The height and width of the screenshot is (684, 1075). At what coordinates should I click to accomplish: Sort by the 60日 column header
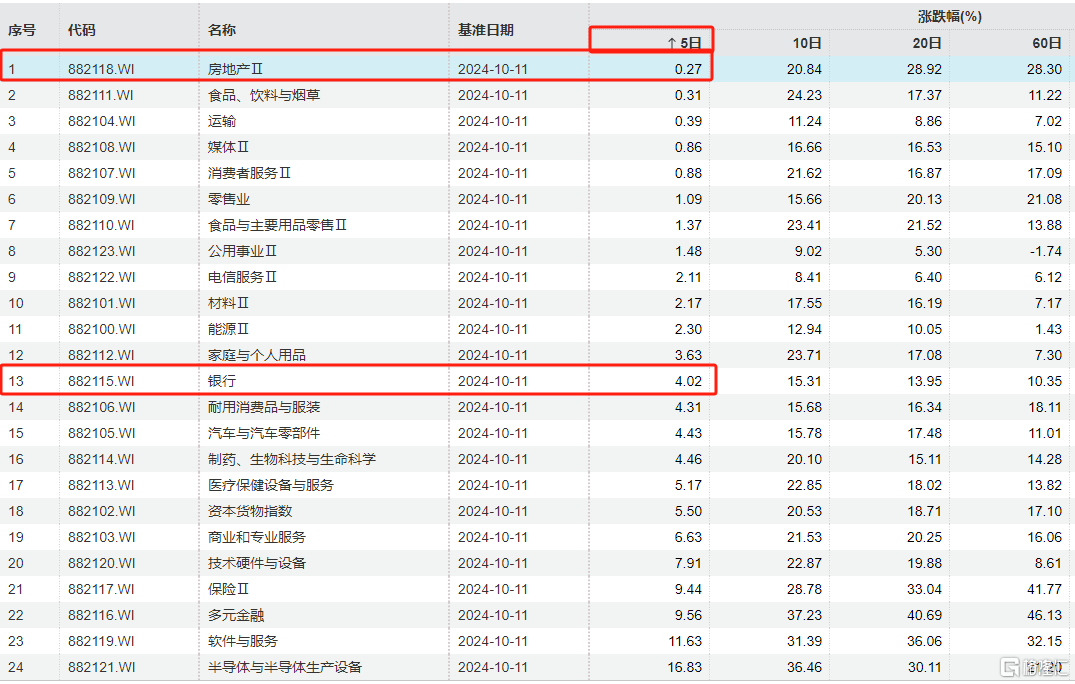pyautogui.click(x=1047, y=43)
